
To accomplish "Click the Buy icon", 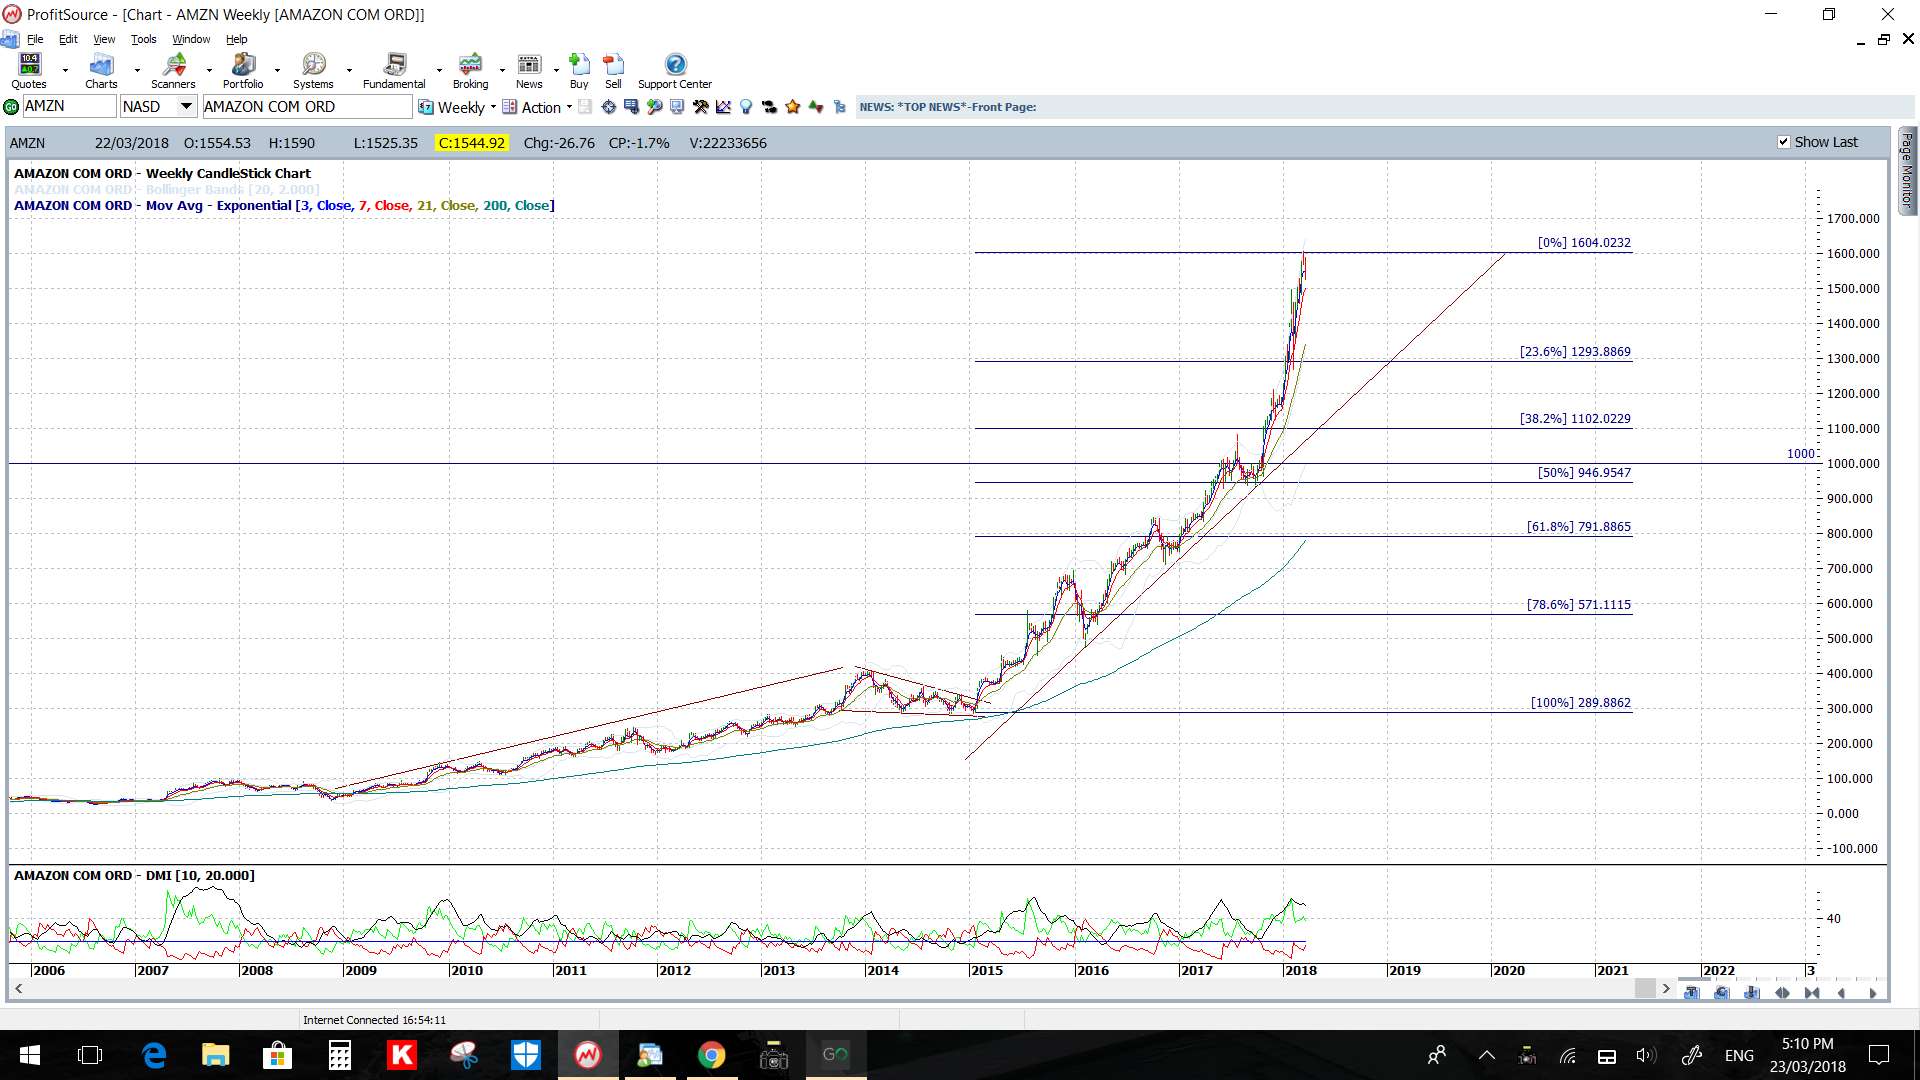I will pyautogui.click(x=579, y=71).
